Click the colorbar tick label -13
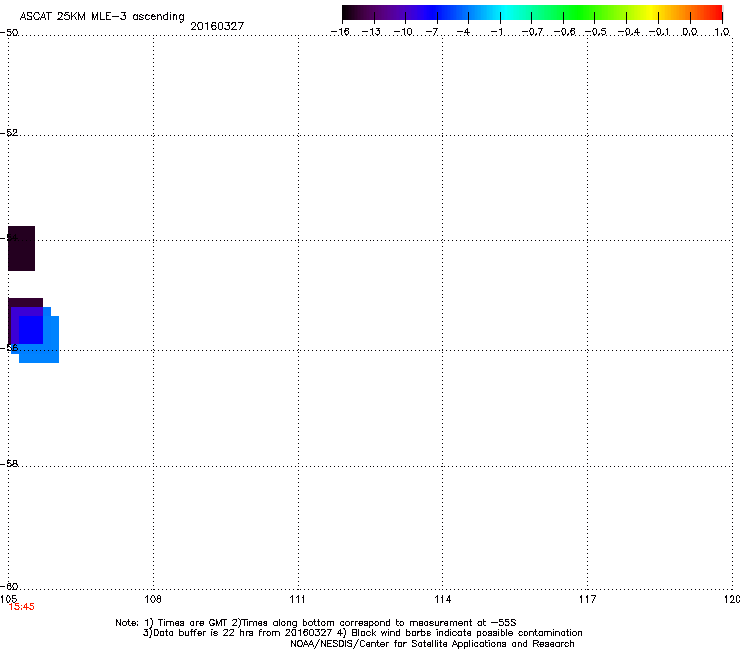 [x=371, y=32]
